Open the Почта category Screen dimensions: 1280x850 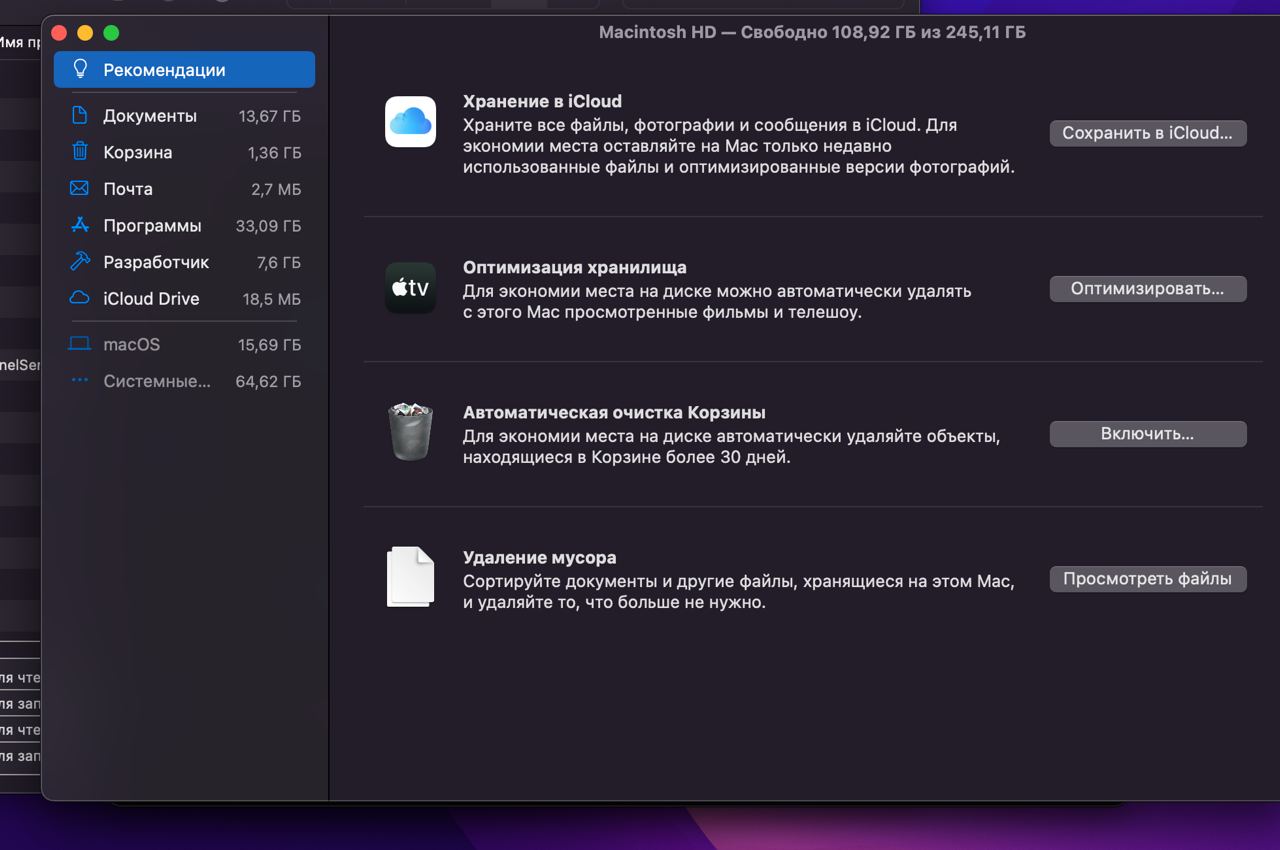click(x=184, y=189)
